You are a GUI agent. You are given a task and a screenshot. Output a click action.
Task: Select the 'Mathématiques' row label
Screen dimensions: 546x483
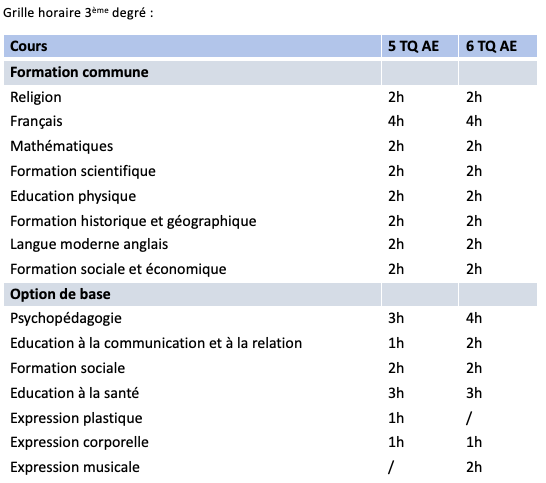[62, 146]
